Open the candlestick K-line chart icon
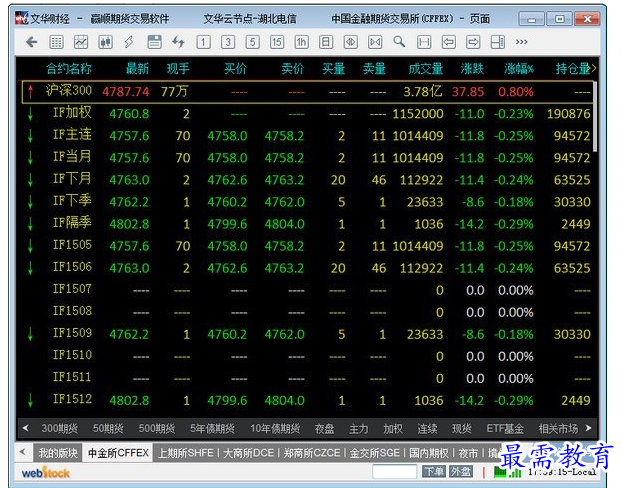 coord(106,42)
